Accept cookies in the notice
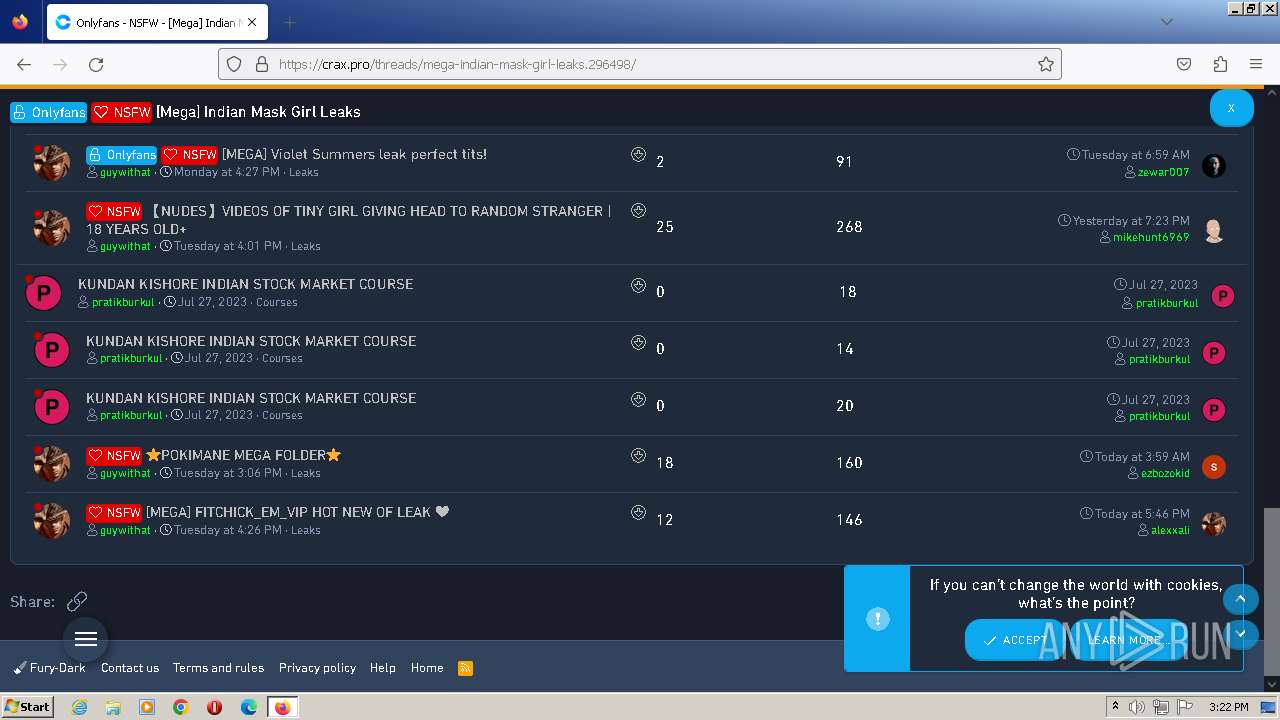The image size is (1280, 720). point(1016,640)
